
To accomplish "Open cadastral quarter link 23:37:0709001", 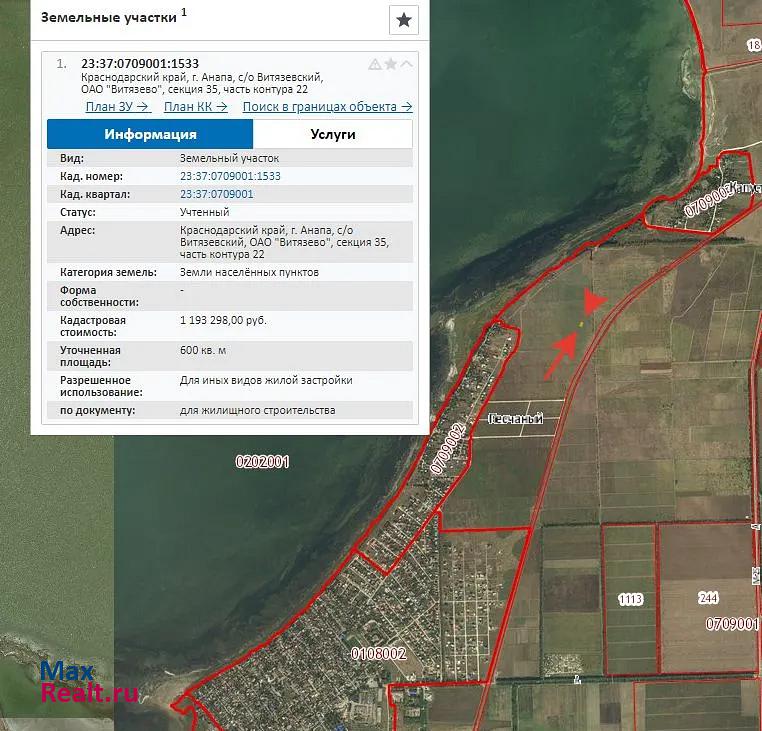I will tap(216, 194).
